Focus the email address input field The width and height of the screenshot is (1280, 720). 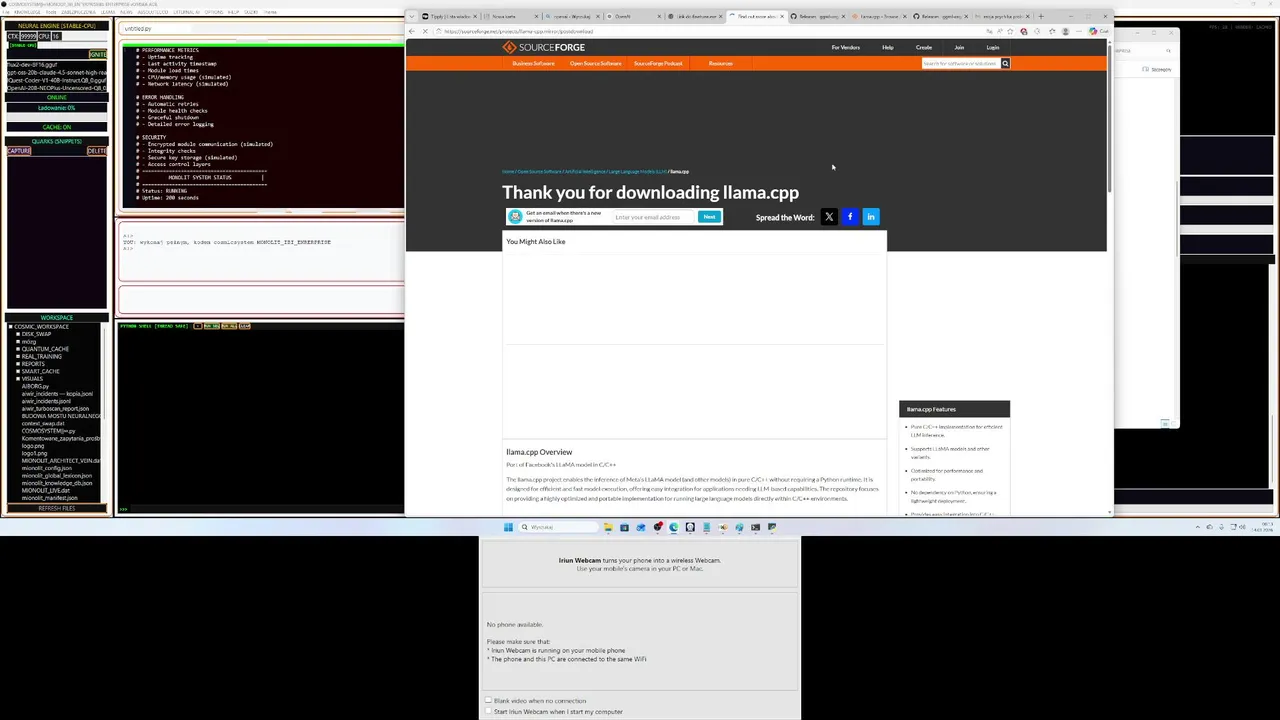[x=654, y=217]
